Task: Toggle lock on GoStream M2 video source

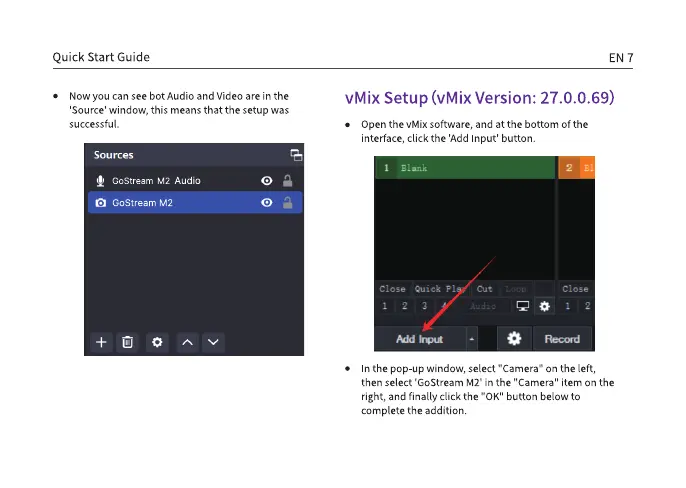Action: (289, 202)
